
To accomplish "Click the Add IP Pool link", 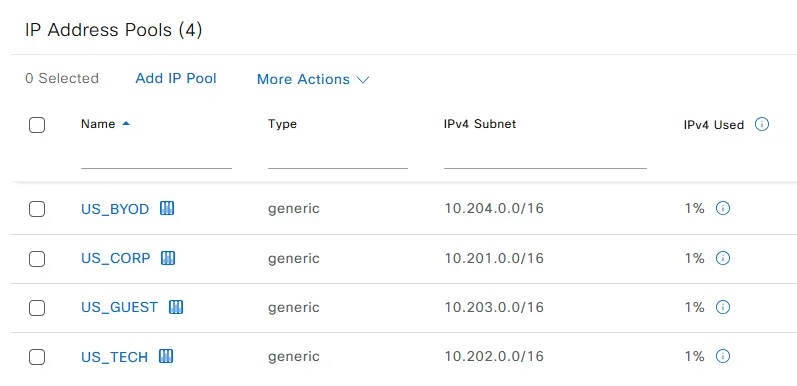I will [x=176, y=78].
